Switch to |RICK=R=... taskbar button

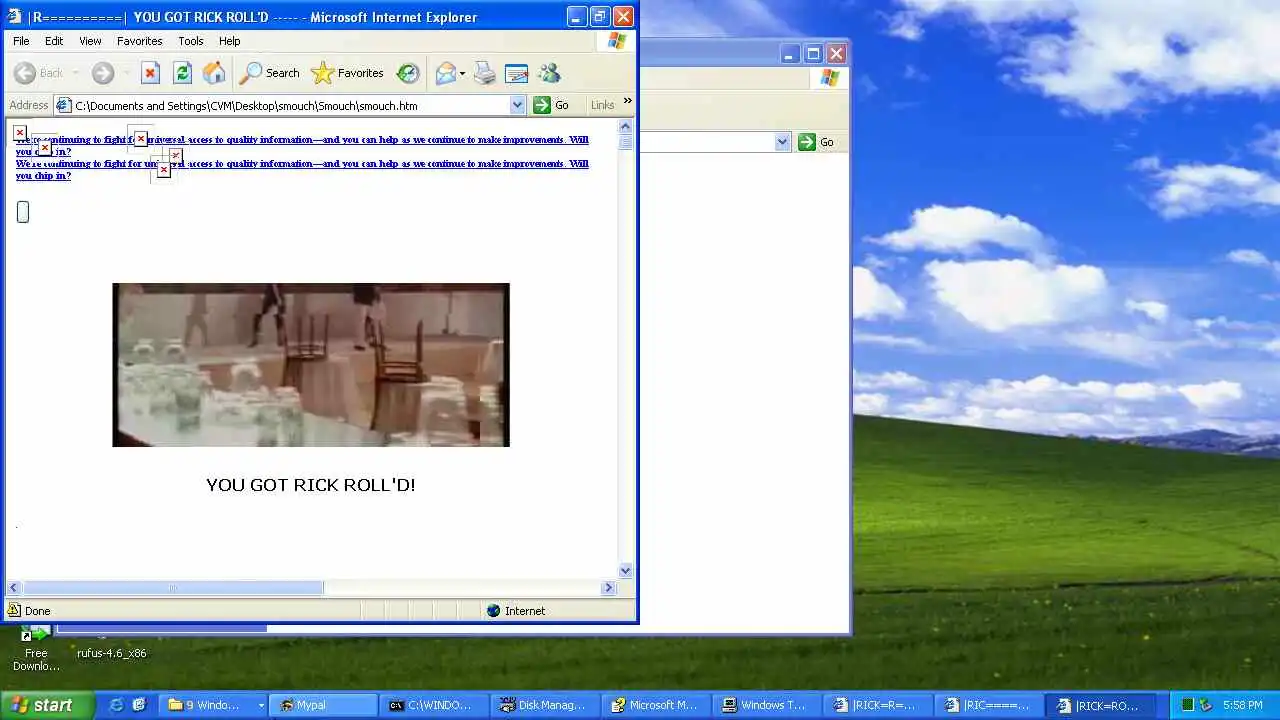[x=880, y=705]
